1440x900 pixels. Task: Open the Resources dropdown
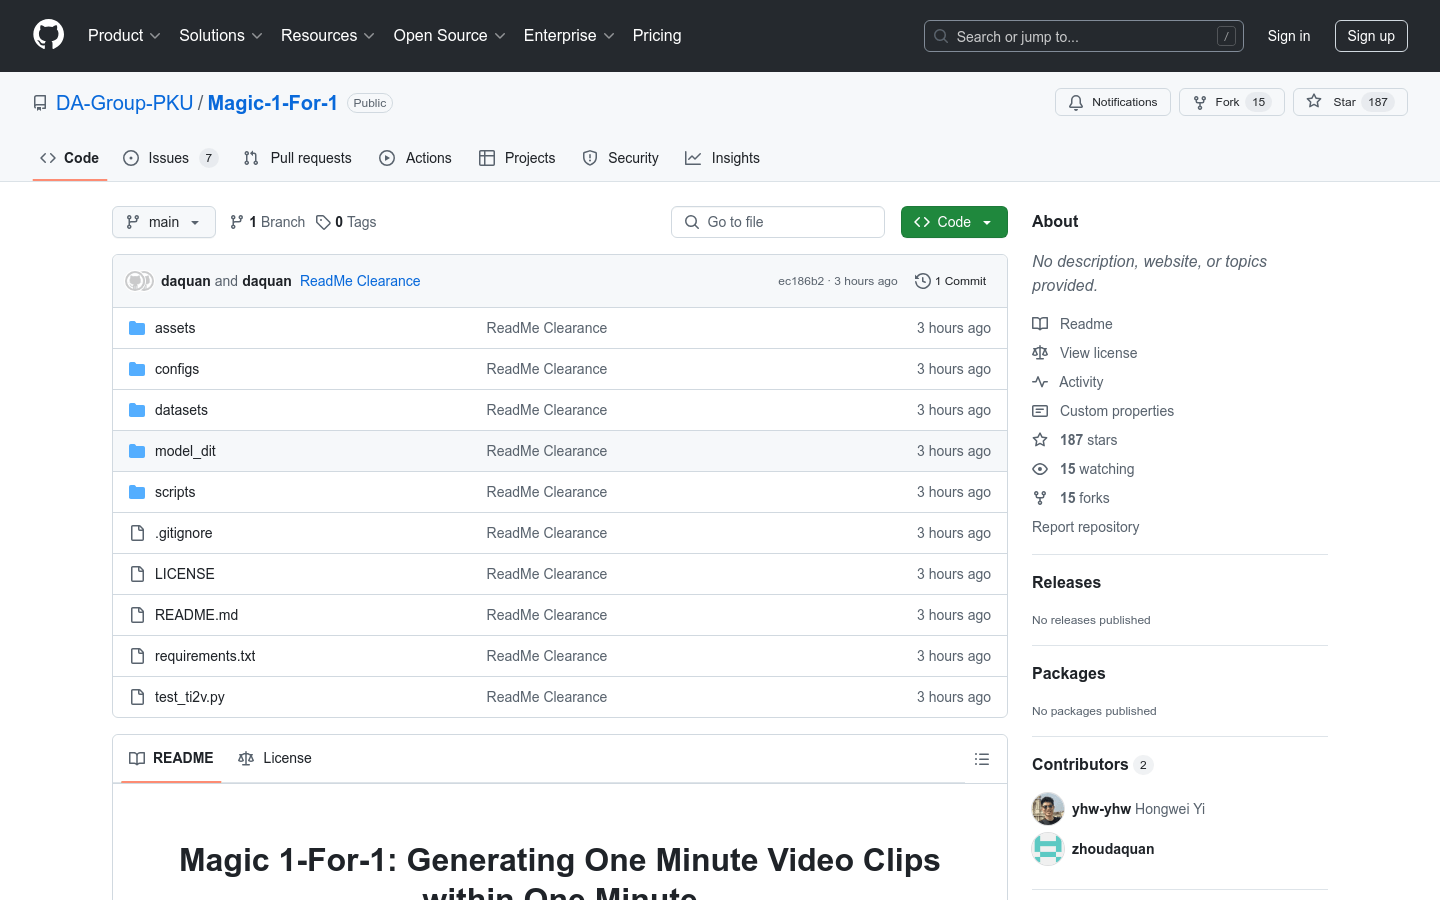pyautogui.click(x=328, y=35)
